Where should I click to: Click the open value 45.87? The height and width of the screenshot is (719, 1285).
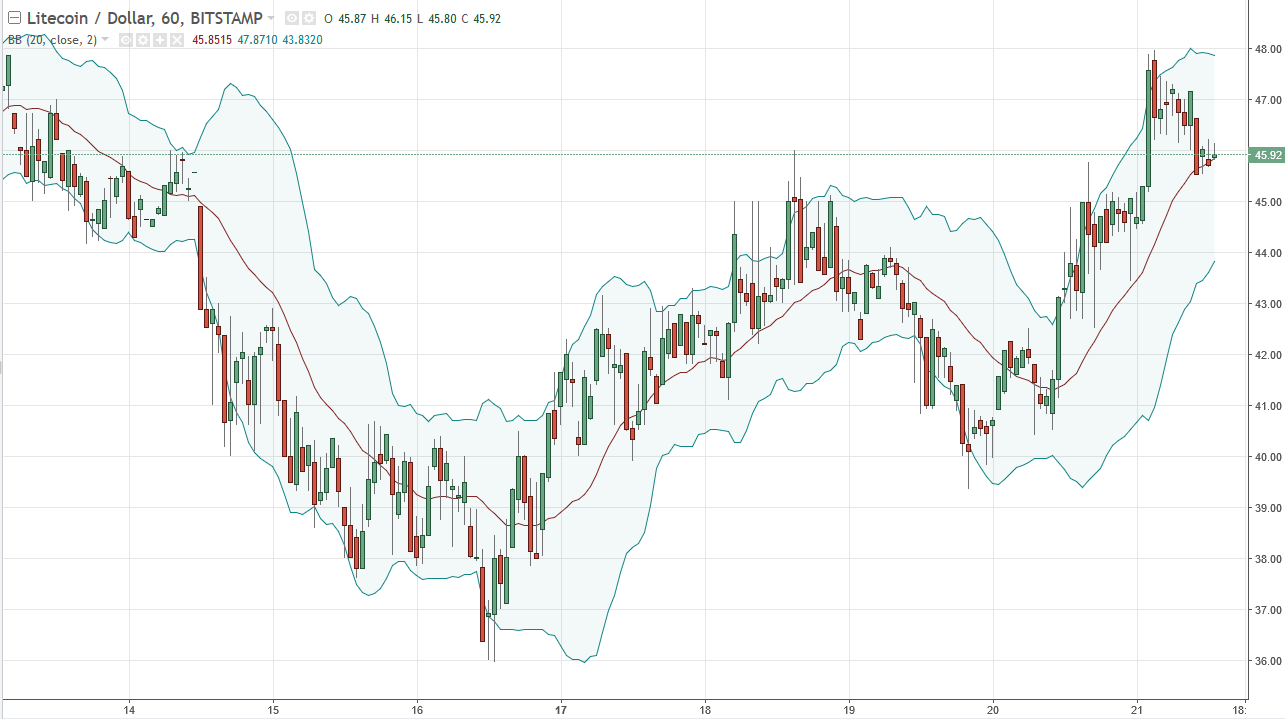[352, 18]
